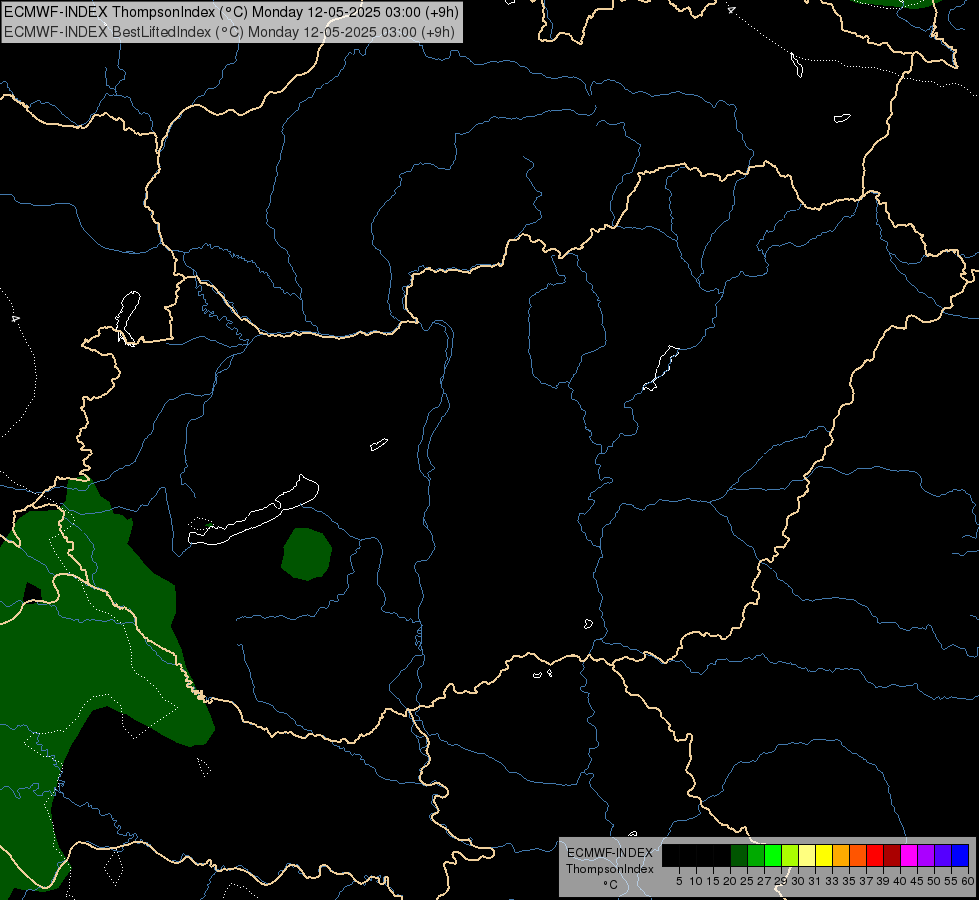Choose the magenta 40–45 legend swatch

[x=909, y=855]
